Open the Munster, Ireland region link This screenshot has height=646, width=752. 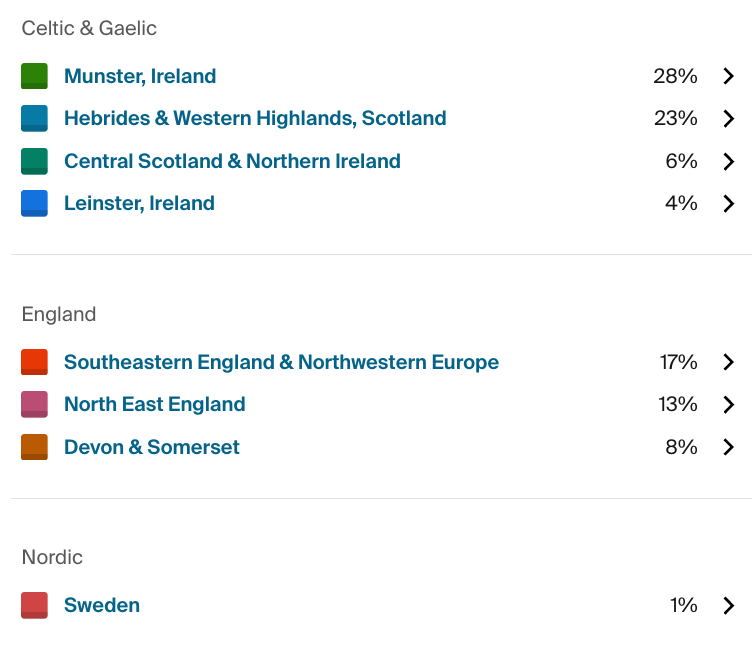[140, 76]
